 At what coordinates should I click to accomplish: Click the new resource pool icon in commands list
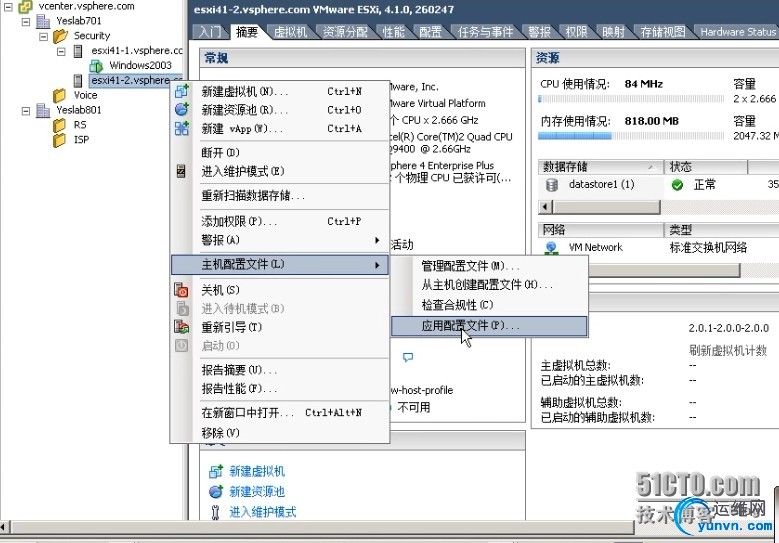[216, 491]
